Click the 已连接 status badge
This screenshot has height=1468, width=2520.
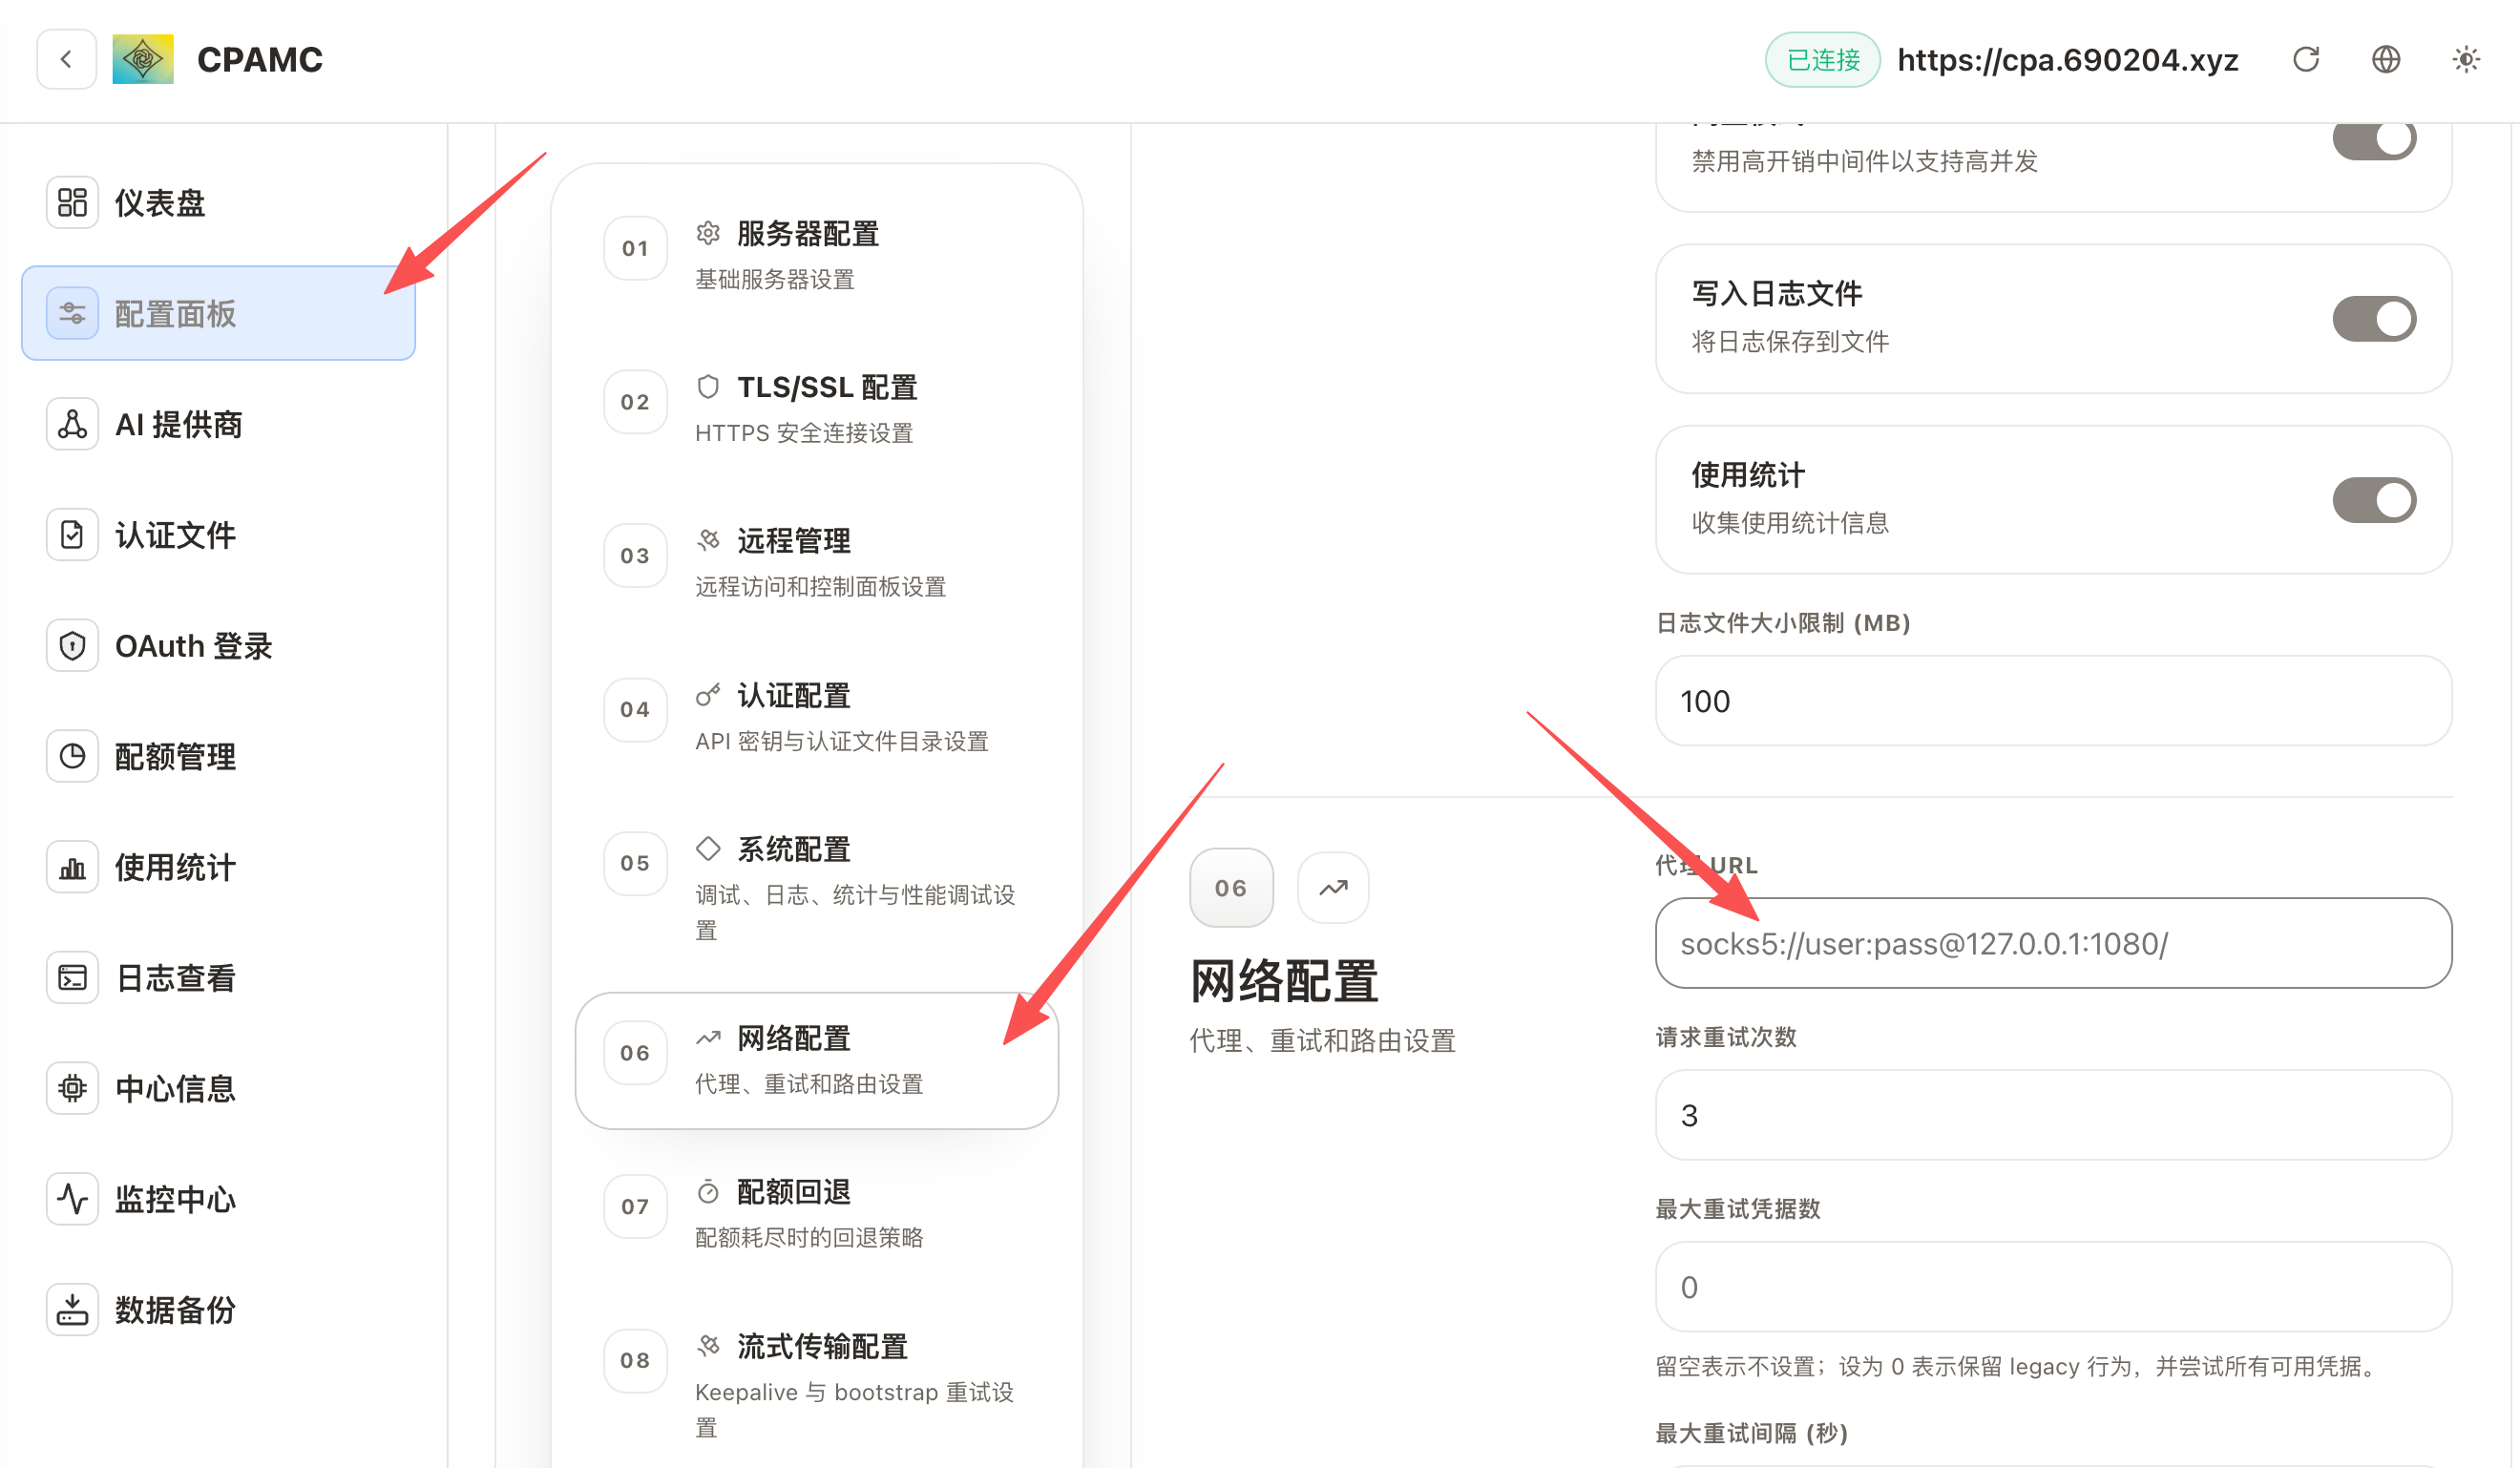point(1822,60)
